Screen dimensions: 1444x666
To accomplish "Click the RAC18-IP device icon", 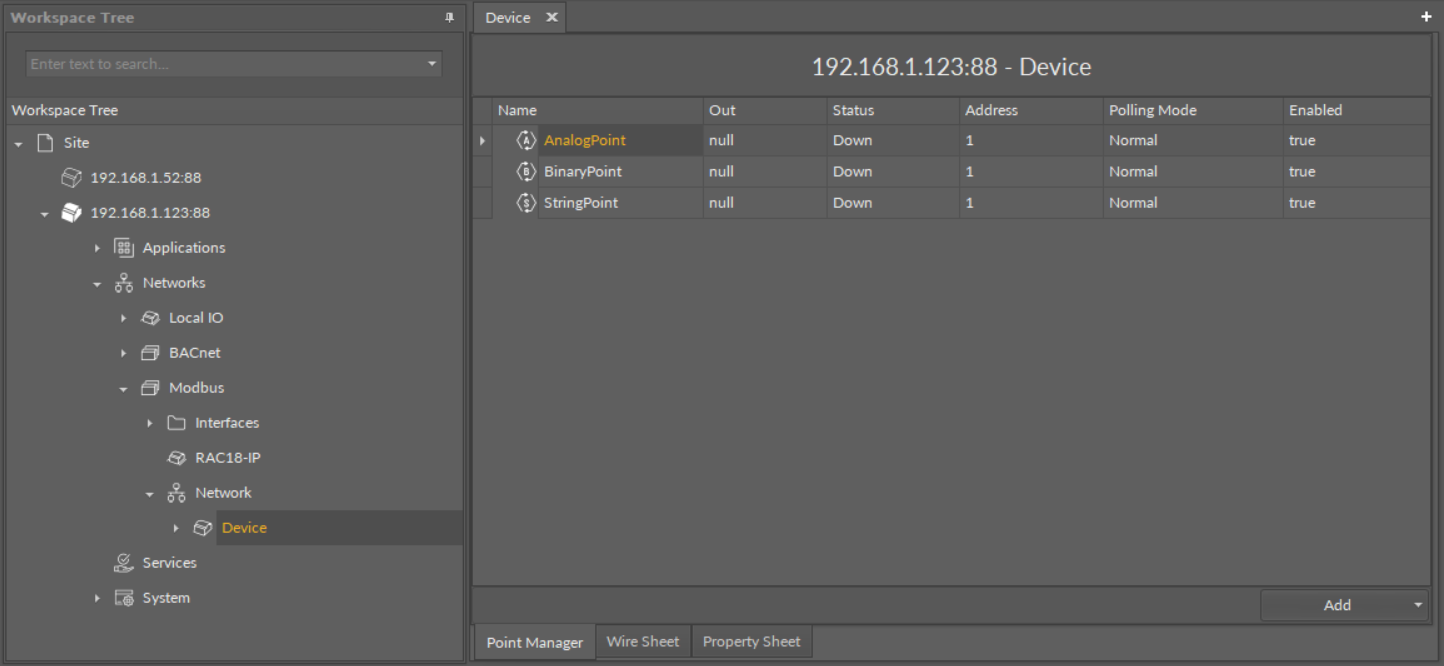I will pyautogui.click(x=176, y=458).
